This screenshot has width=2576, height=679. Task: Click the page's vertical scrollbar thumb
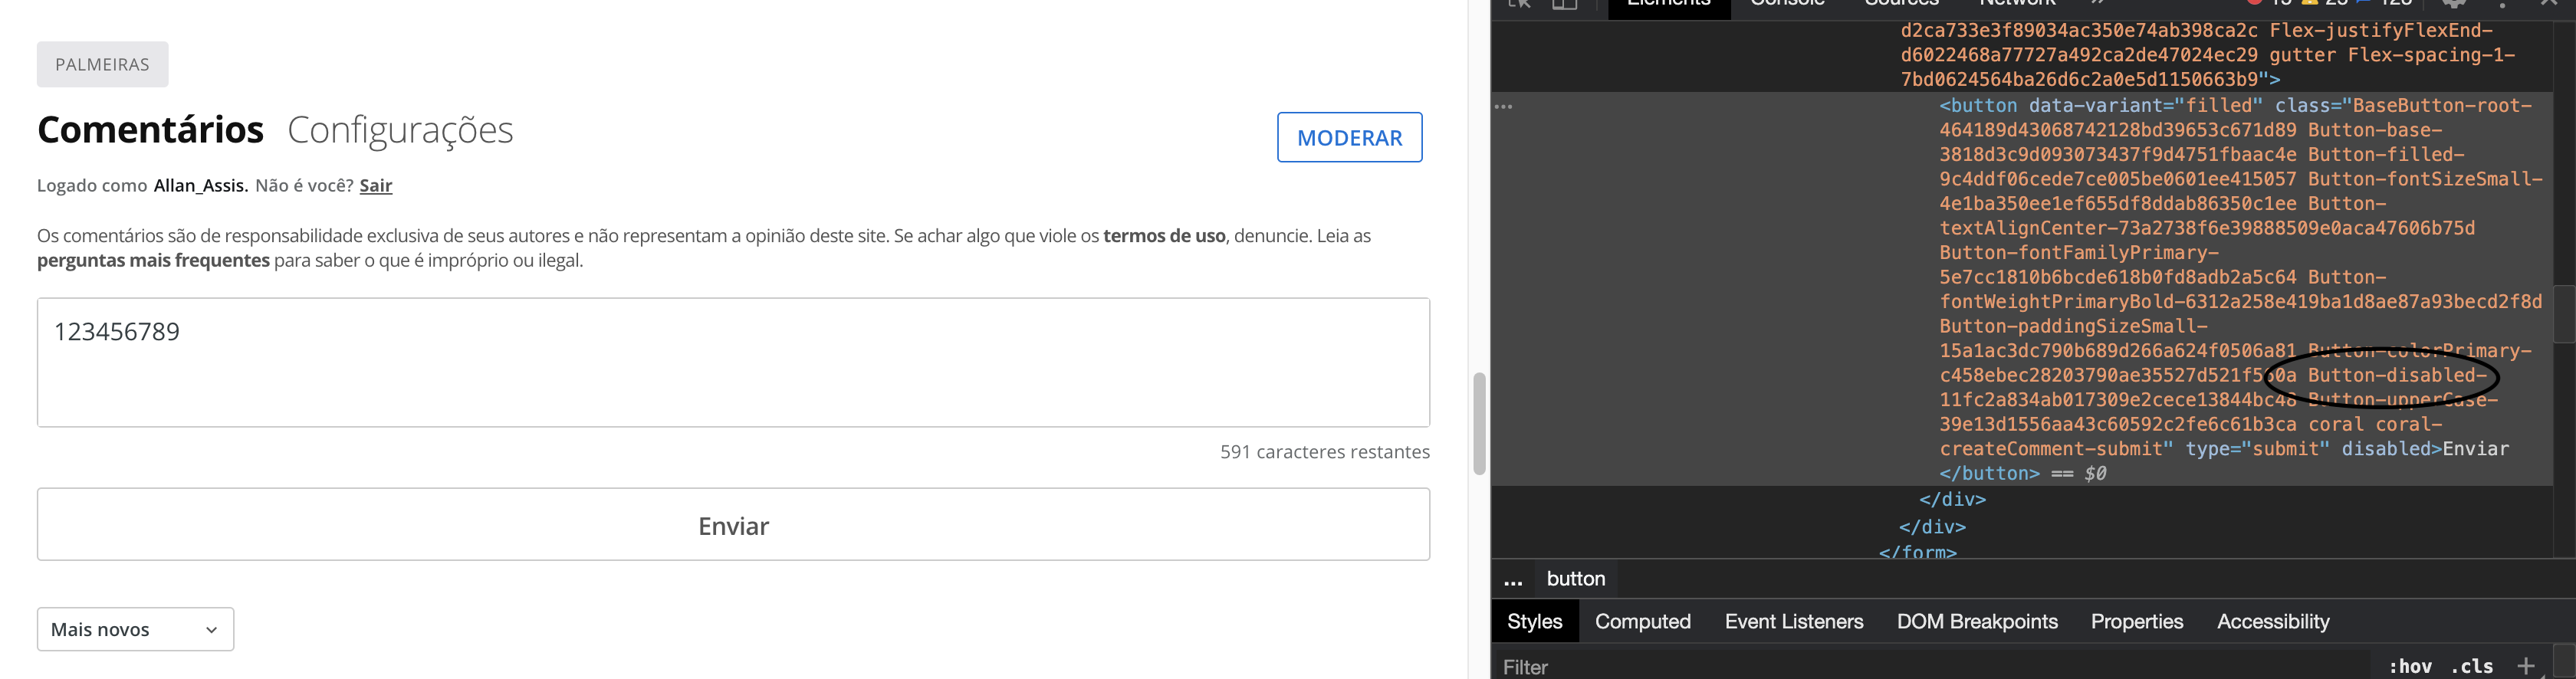(1479, 423)
